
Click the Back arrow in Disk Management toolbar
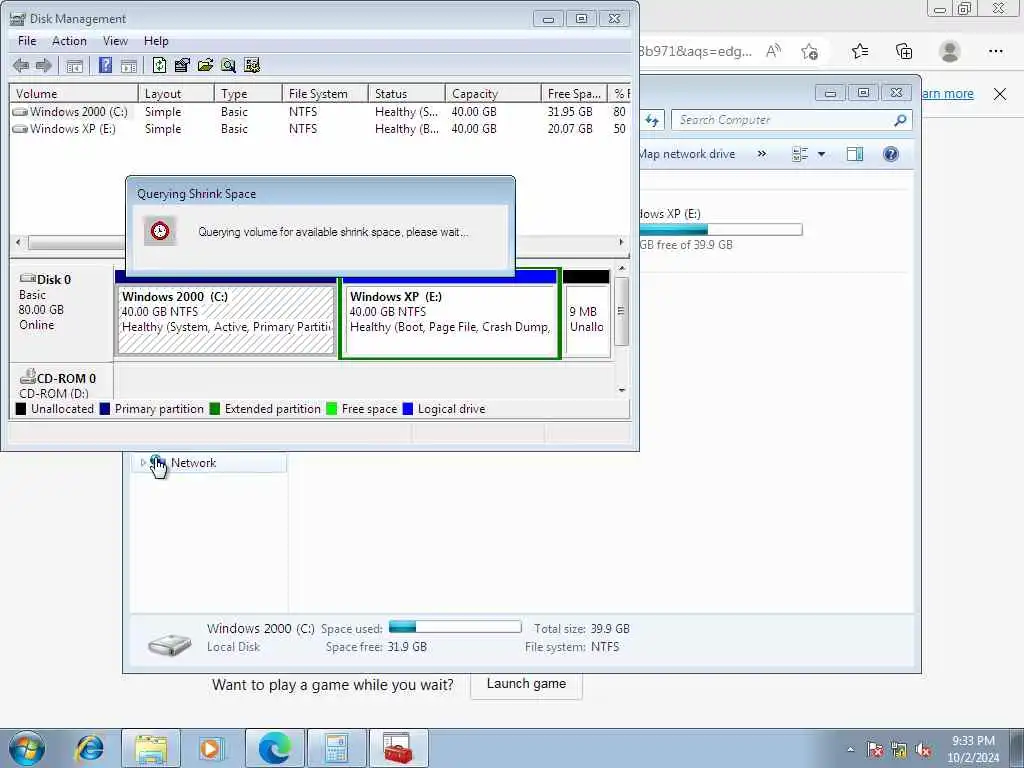pyautogui.click(x=21, y=65)
